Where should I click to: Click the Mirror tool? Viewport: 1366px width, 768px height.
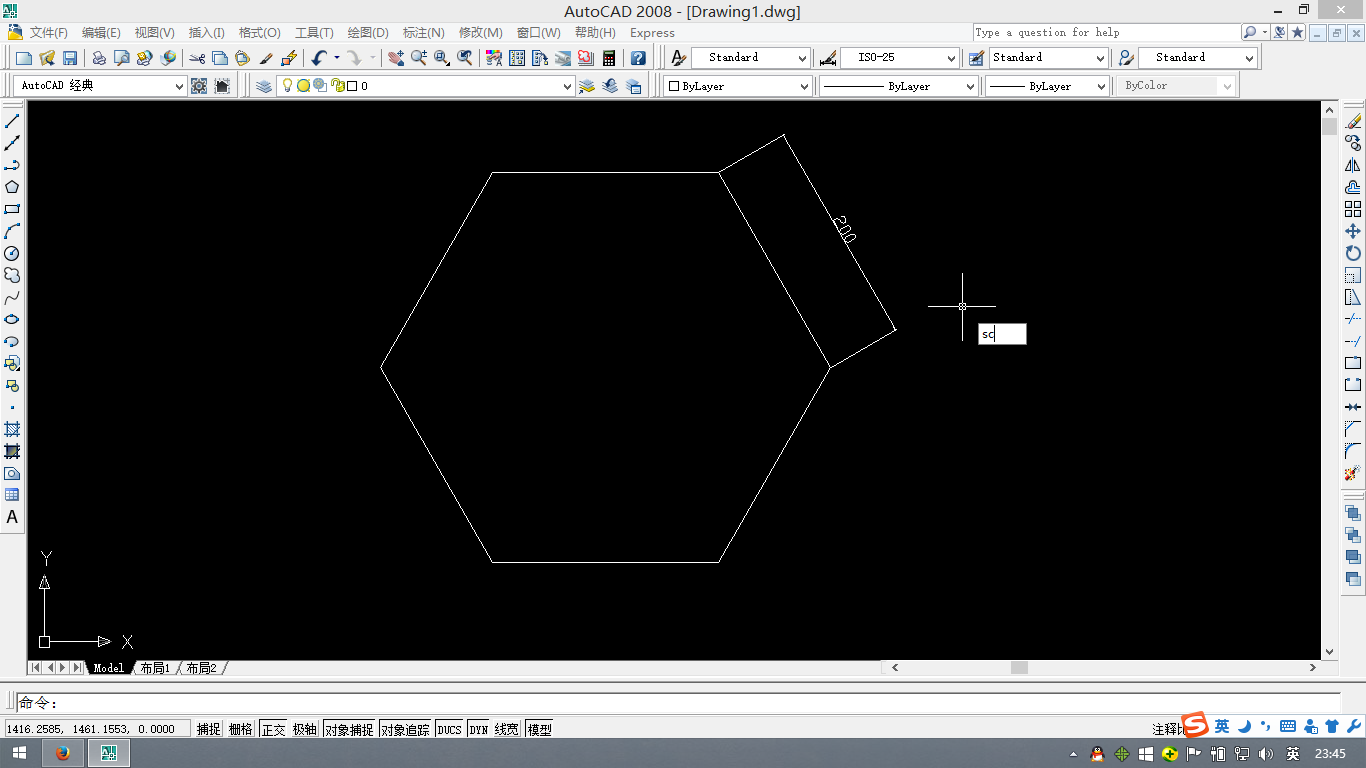pyautogui.click(x=1353, y=165)
